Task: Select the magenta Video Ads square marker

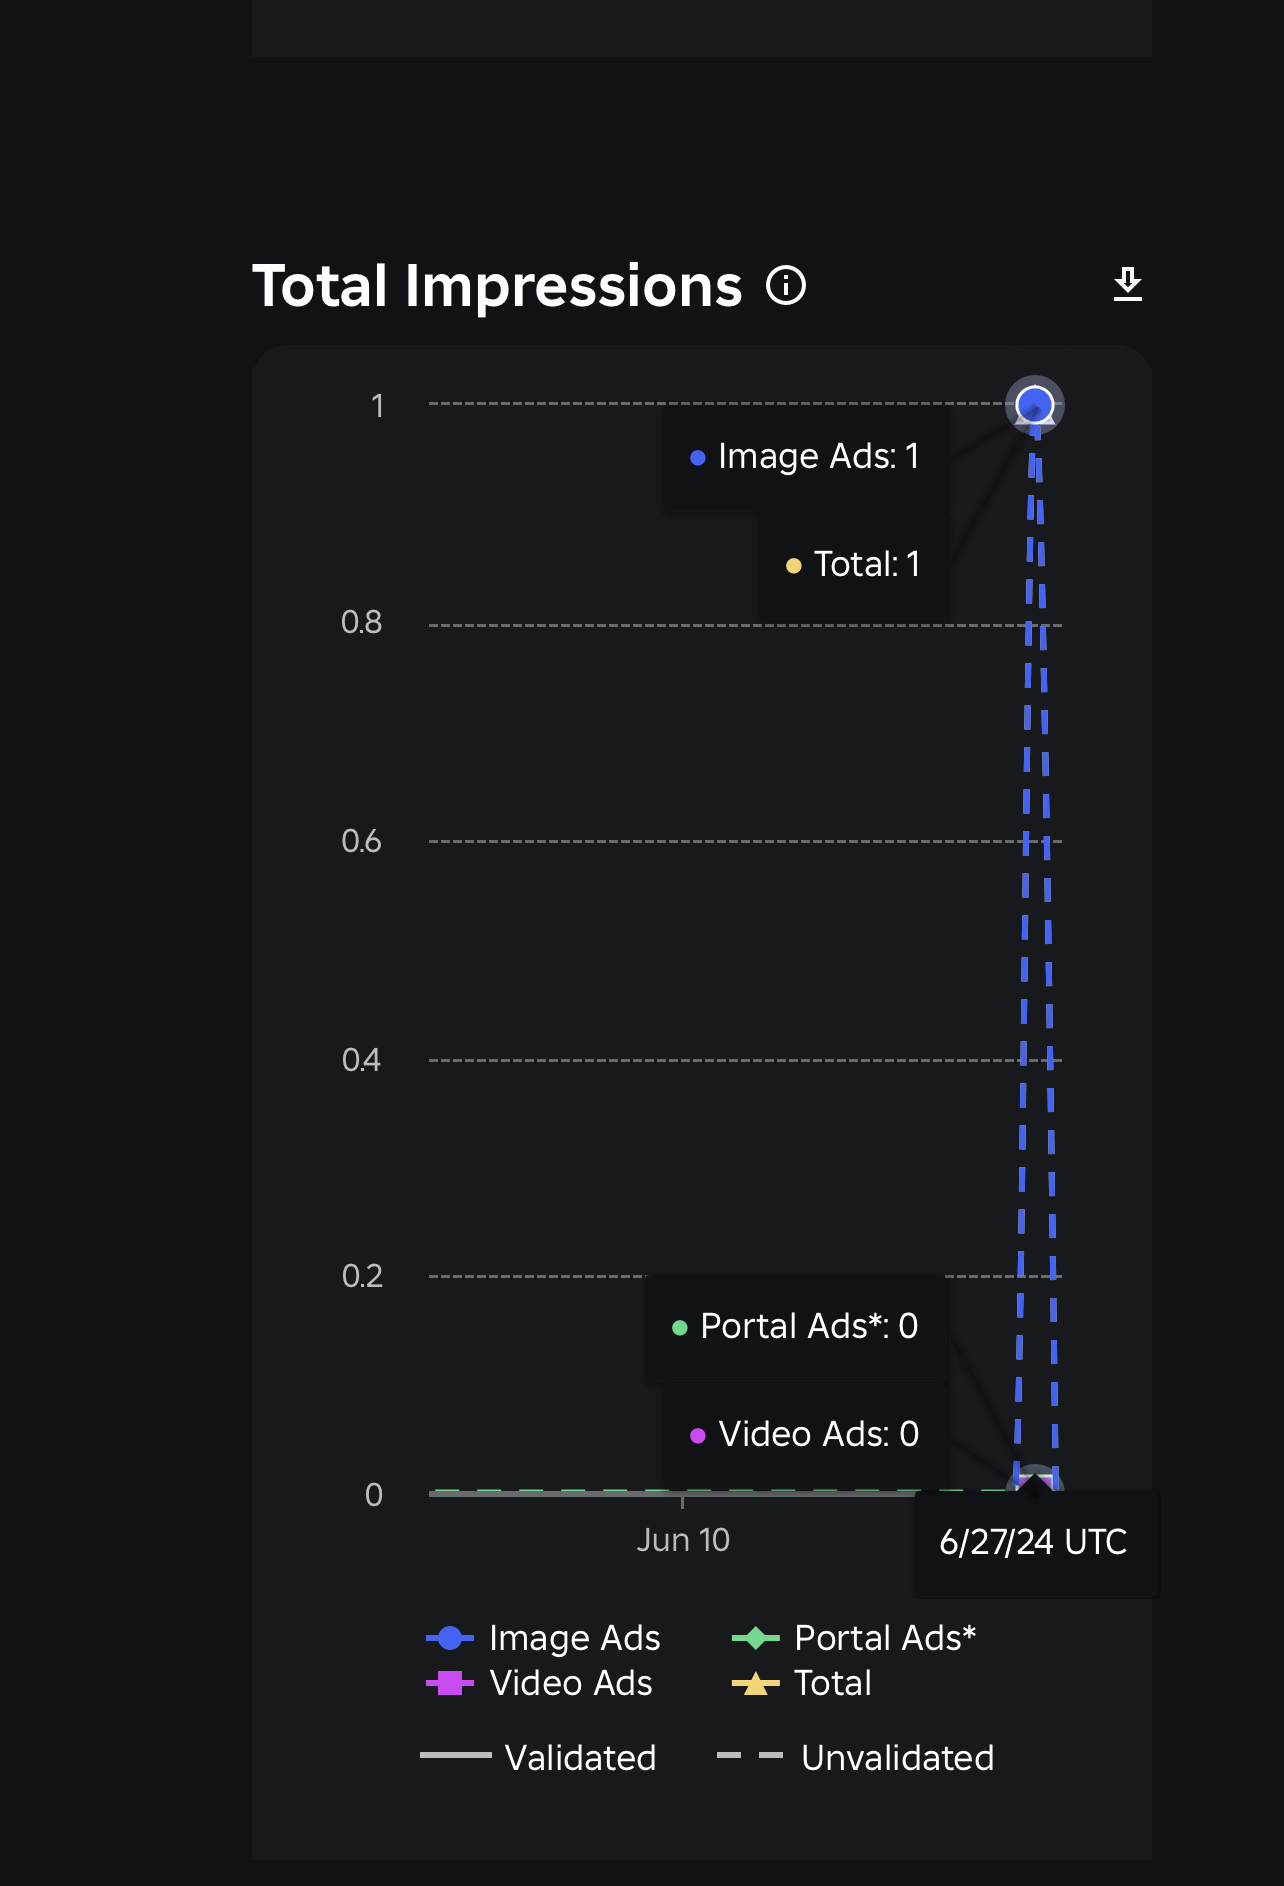Action: point(449,1683)
